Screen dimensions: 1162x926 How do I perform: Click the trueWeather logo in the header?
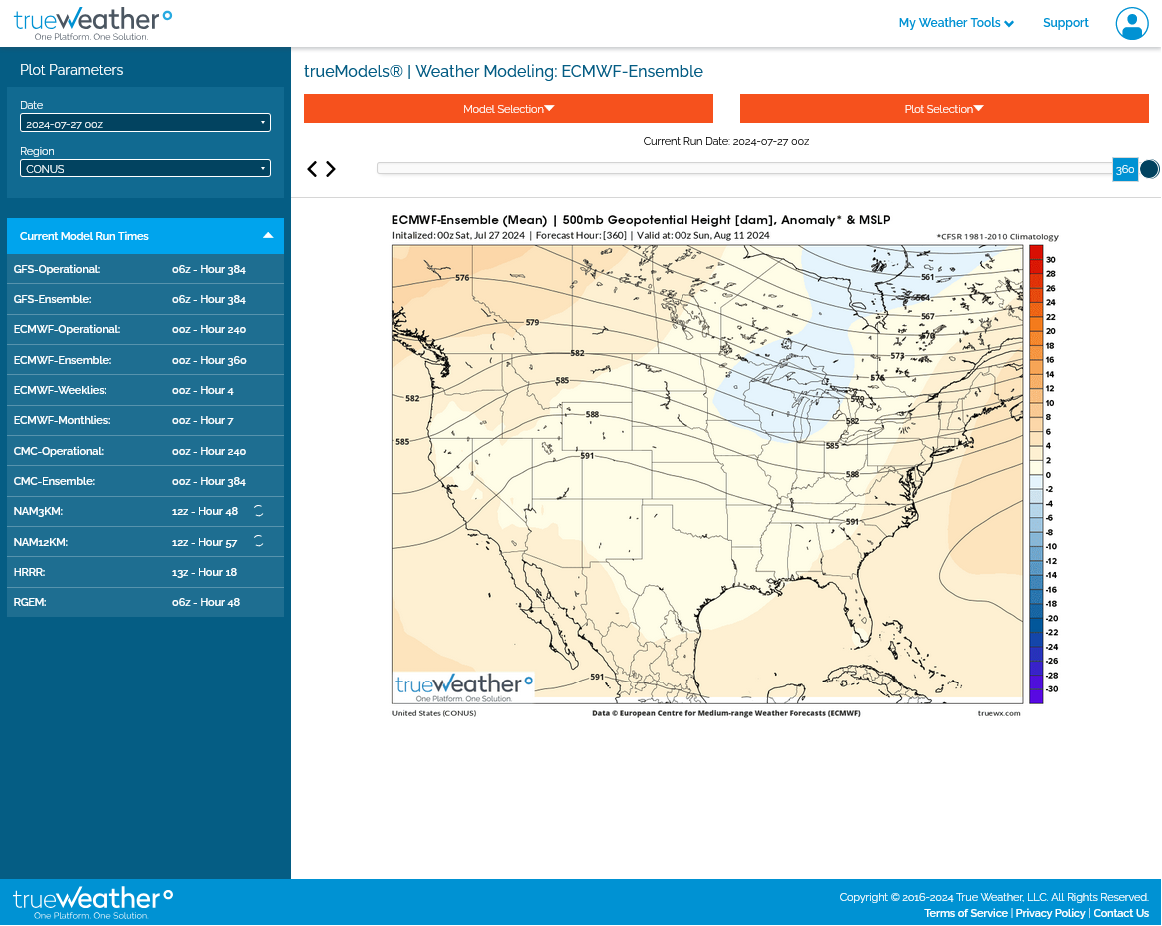pyautogui.click(x=93, y=24)
